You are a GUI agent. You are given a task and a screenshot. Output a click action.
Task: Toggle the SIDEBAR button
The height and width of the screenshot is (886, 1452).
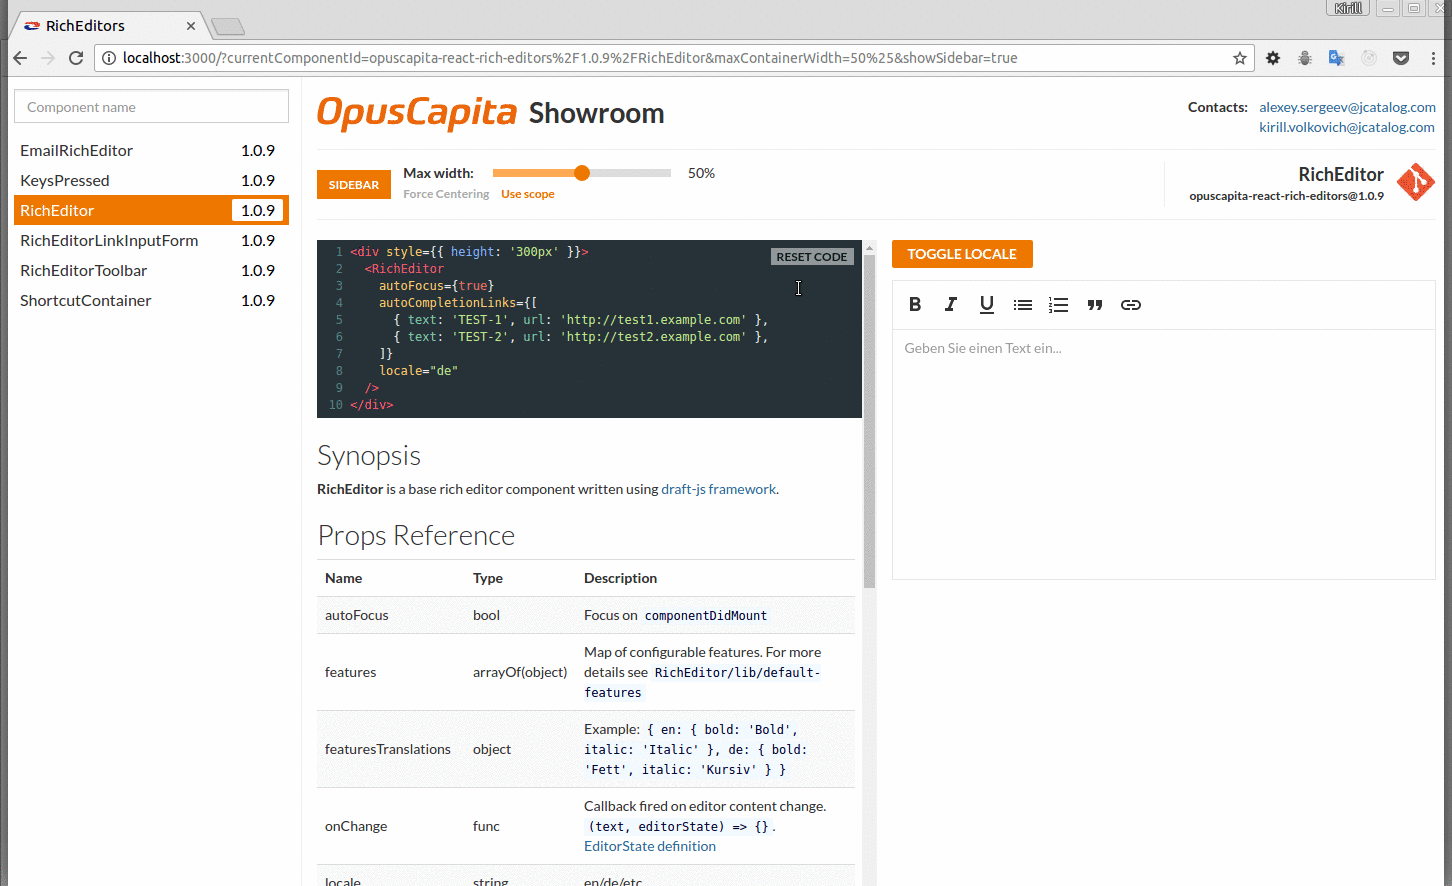click(x=354, y=185)
